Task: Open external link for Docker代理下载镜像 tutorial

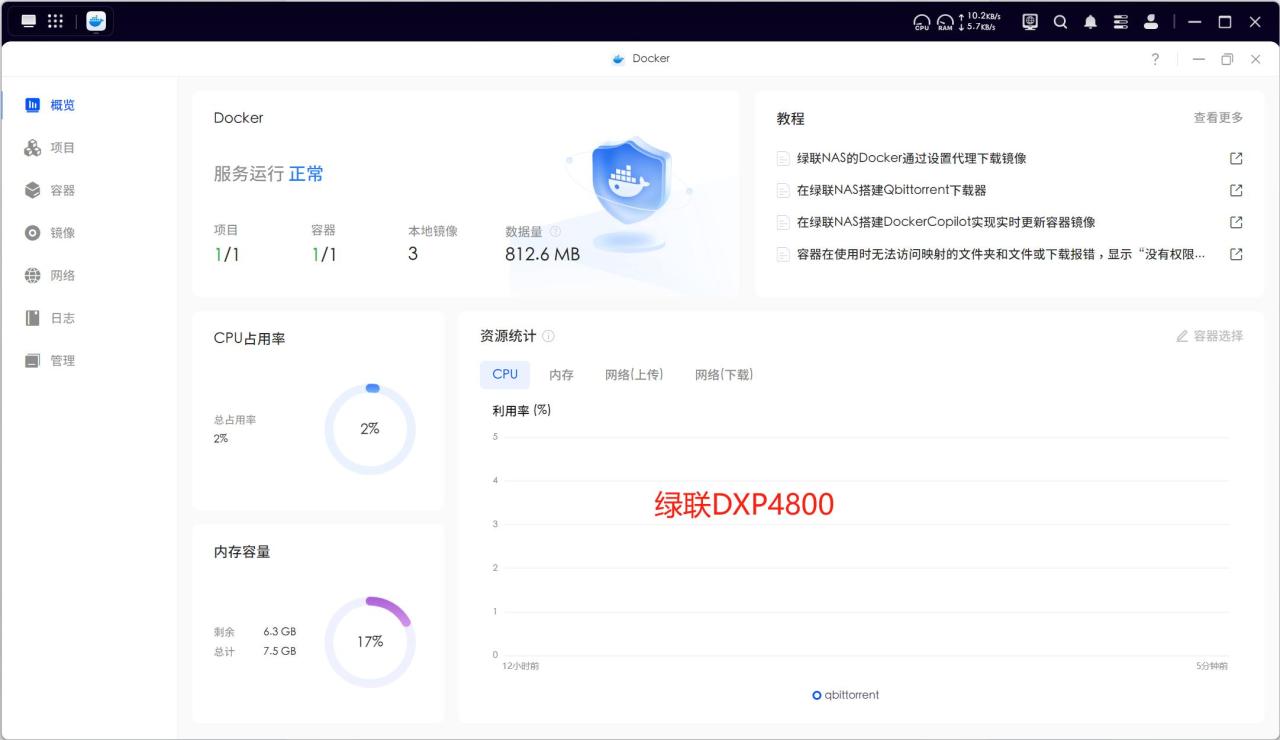Action: pyautogui.click(x=1236, y=158)
